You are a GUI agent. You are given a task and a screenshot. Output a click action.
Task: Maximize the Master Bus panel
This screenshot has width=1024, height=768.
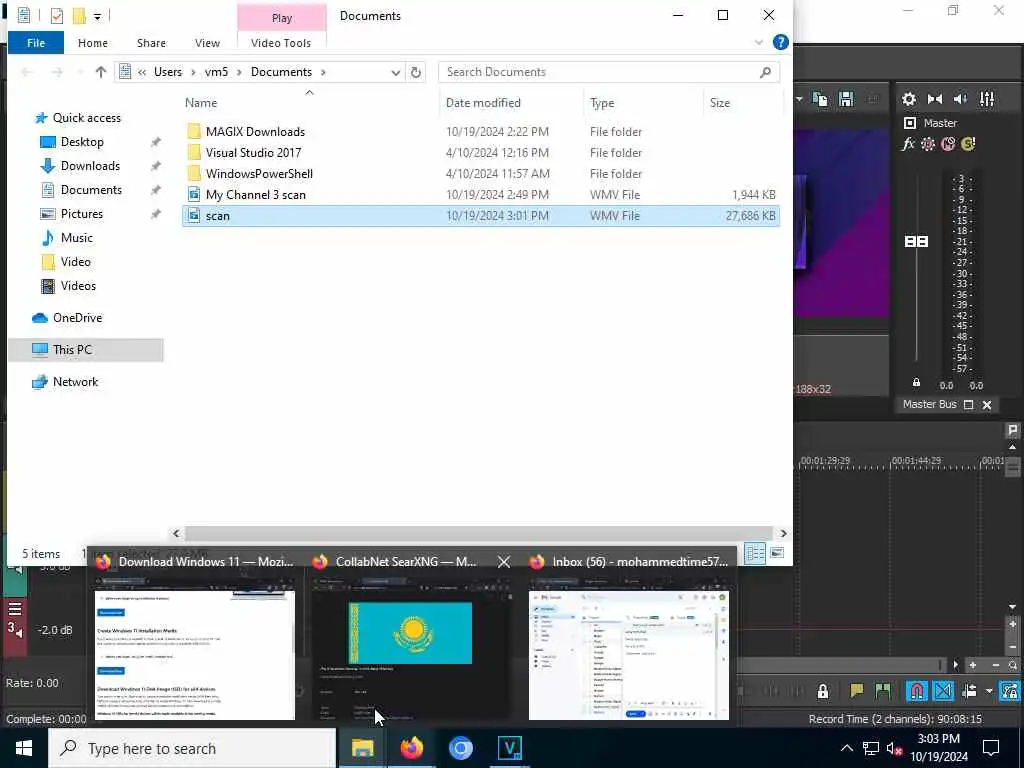[x=968, y=405]
